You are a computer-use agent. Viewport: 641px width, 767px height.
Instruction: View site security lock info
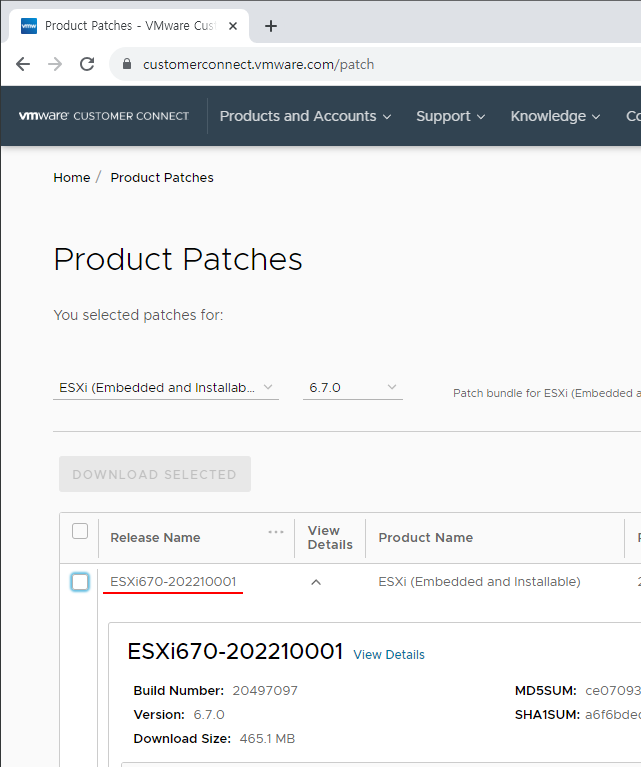tap(127, 64)
